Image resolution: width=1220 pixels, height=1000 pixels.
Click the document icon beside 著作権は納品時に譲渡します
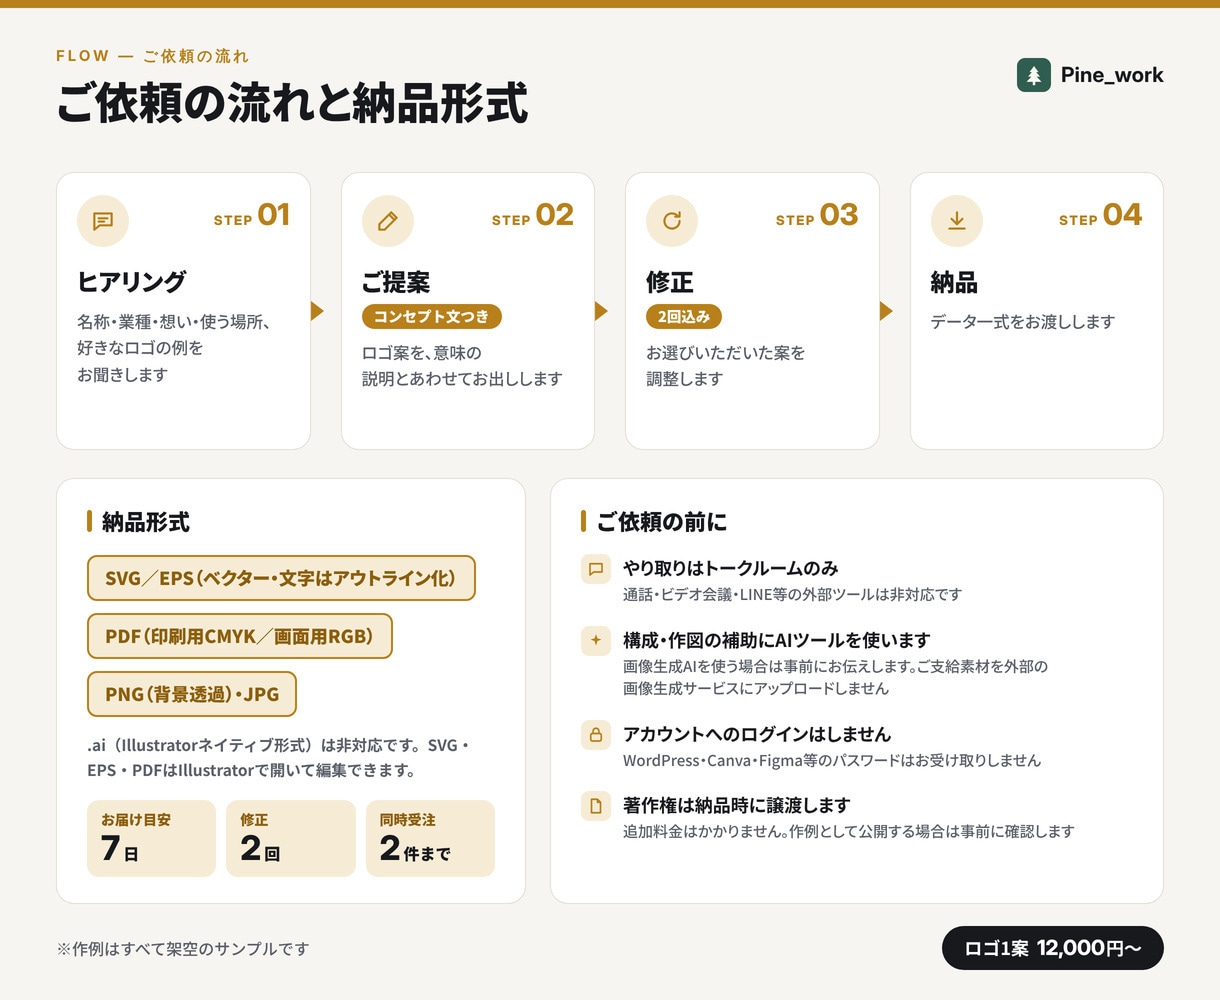click(x=596, y=806)
